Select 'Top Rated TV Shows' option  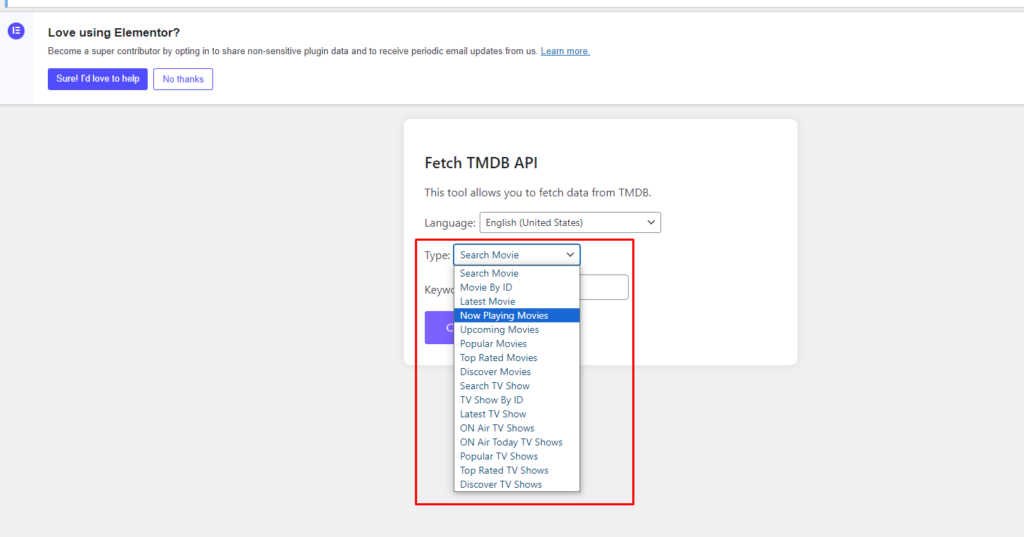tap(517, 470)
